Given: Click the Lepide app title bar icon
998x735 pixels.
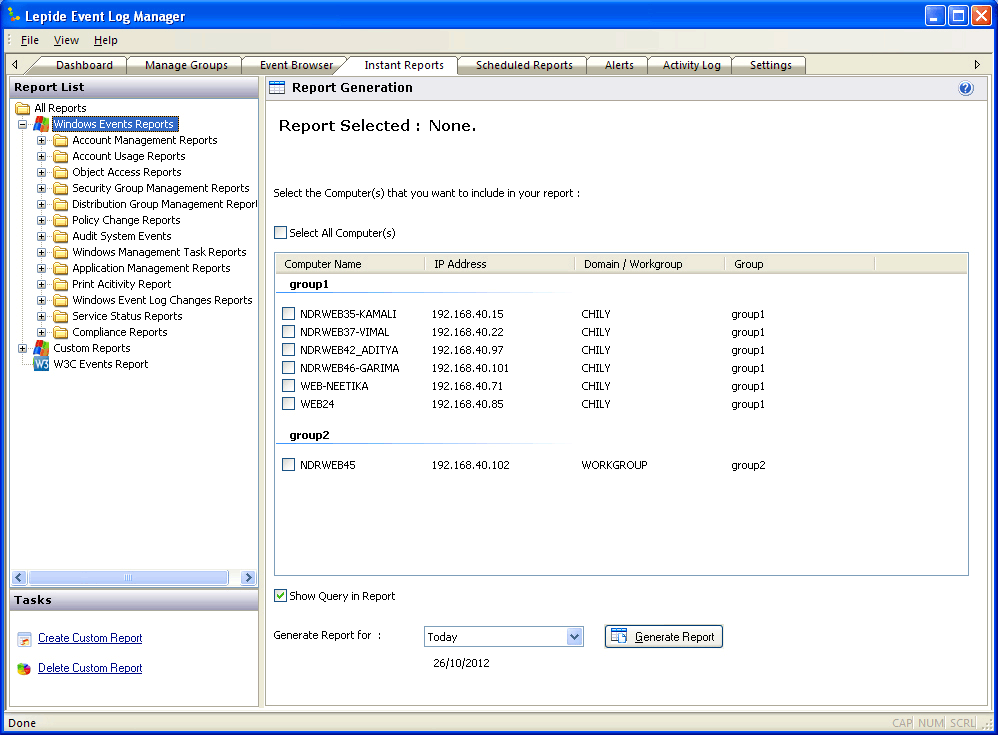Looking at the screenshot, I should tap(14, 14).
